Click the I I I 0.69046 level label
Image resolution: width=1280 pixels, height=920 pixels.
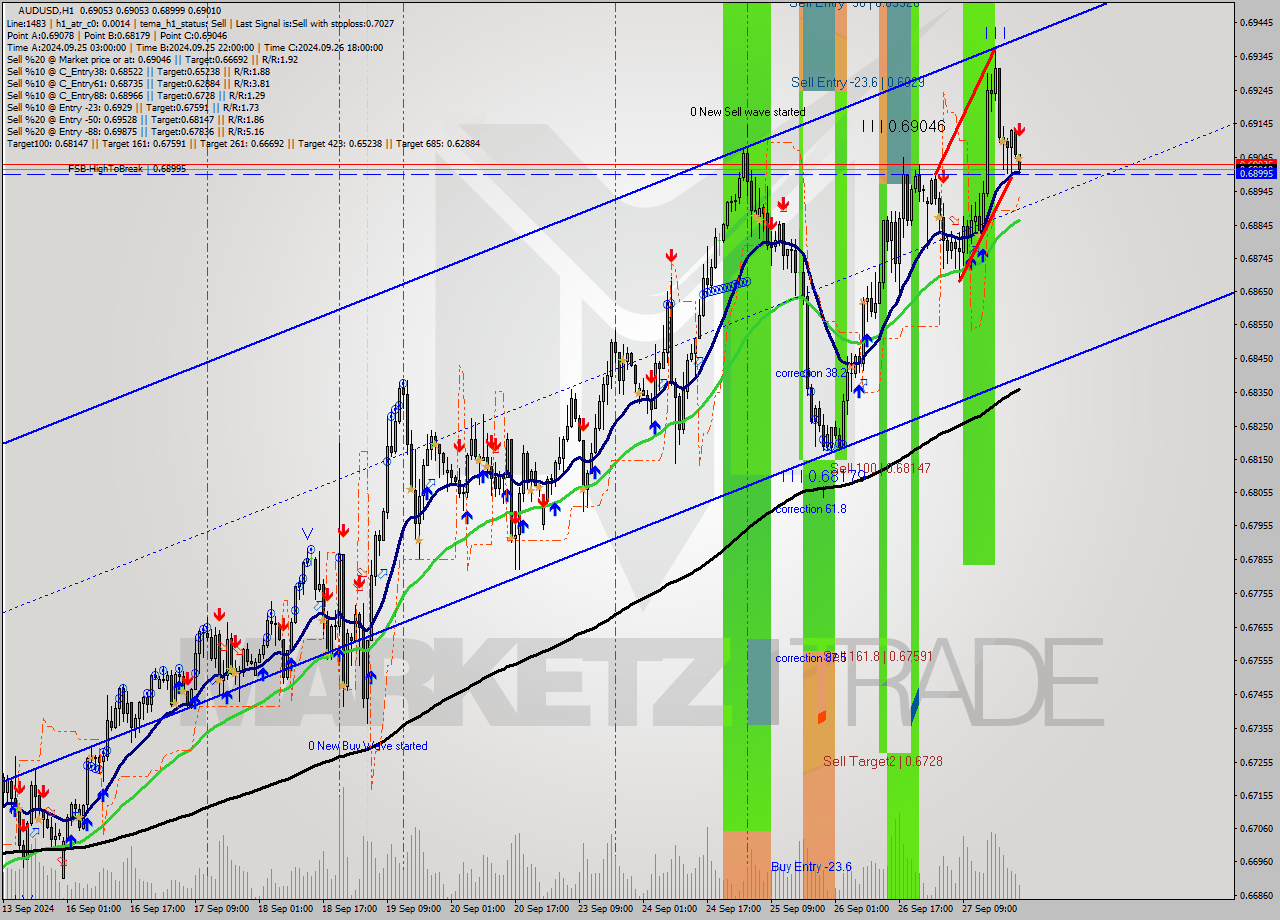pyautogui.click(x=903, y=126)
